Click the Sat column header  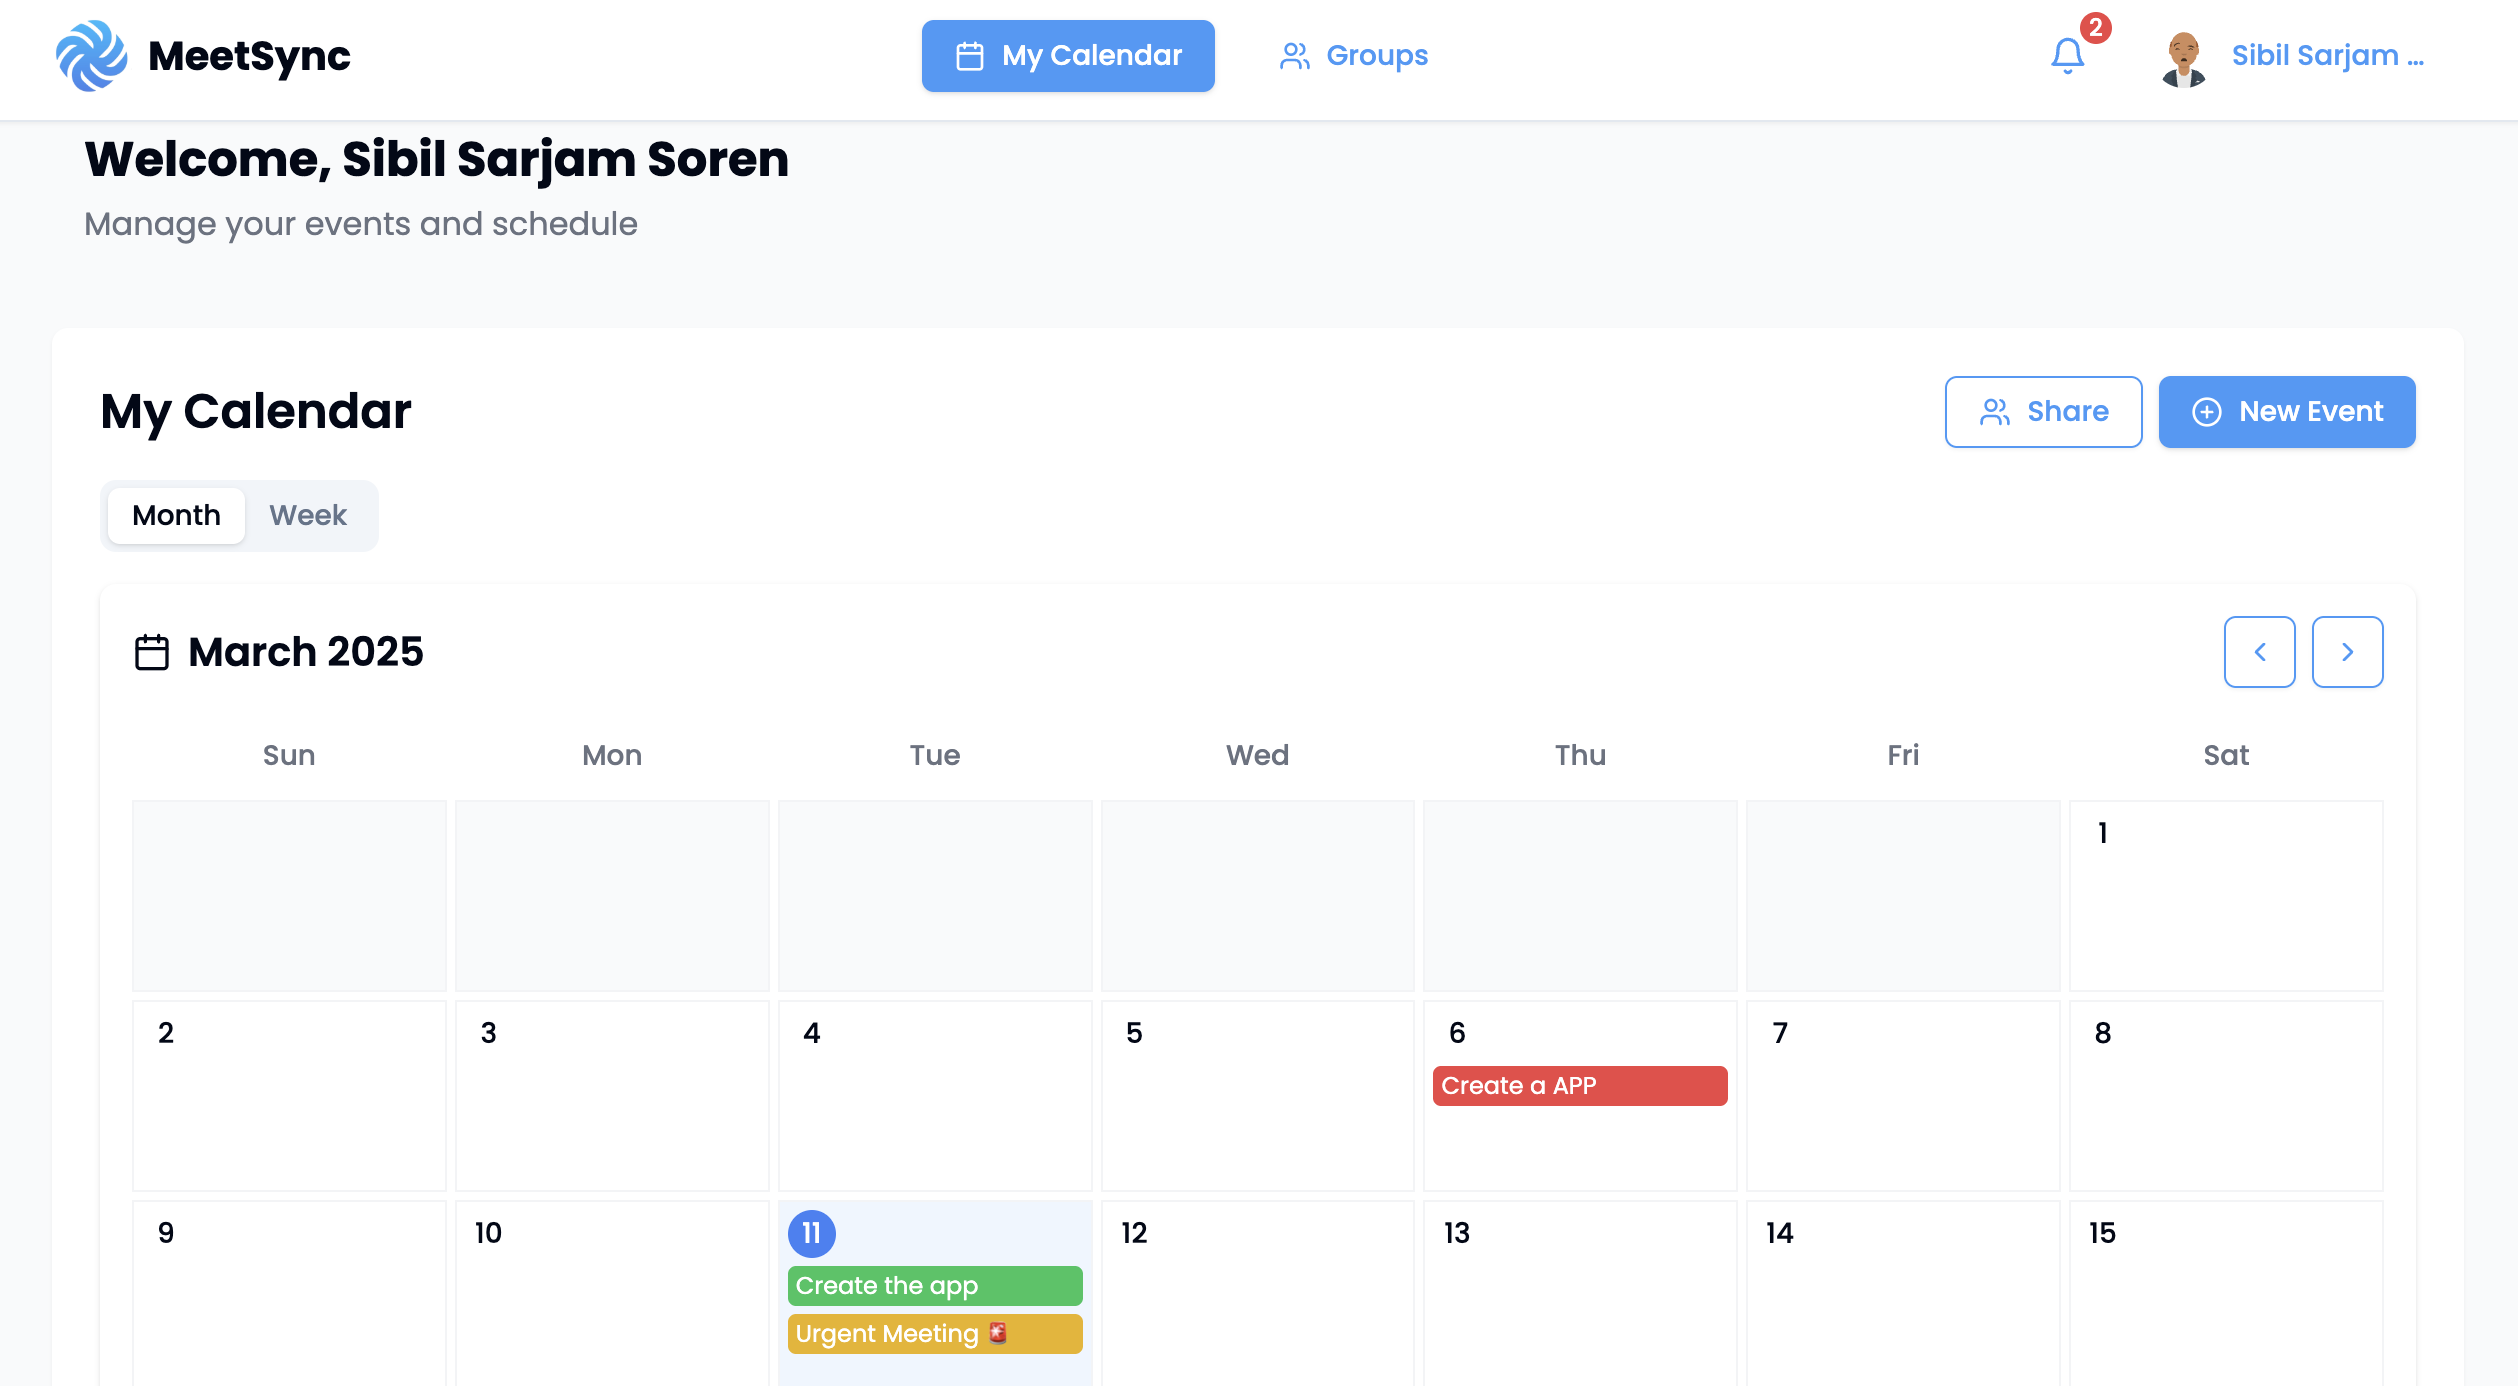coord(2226,755)
